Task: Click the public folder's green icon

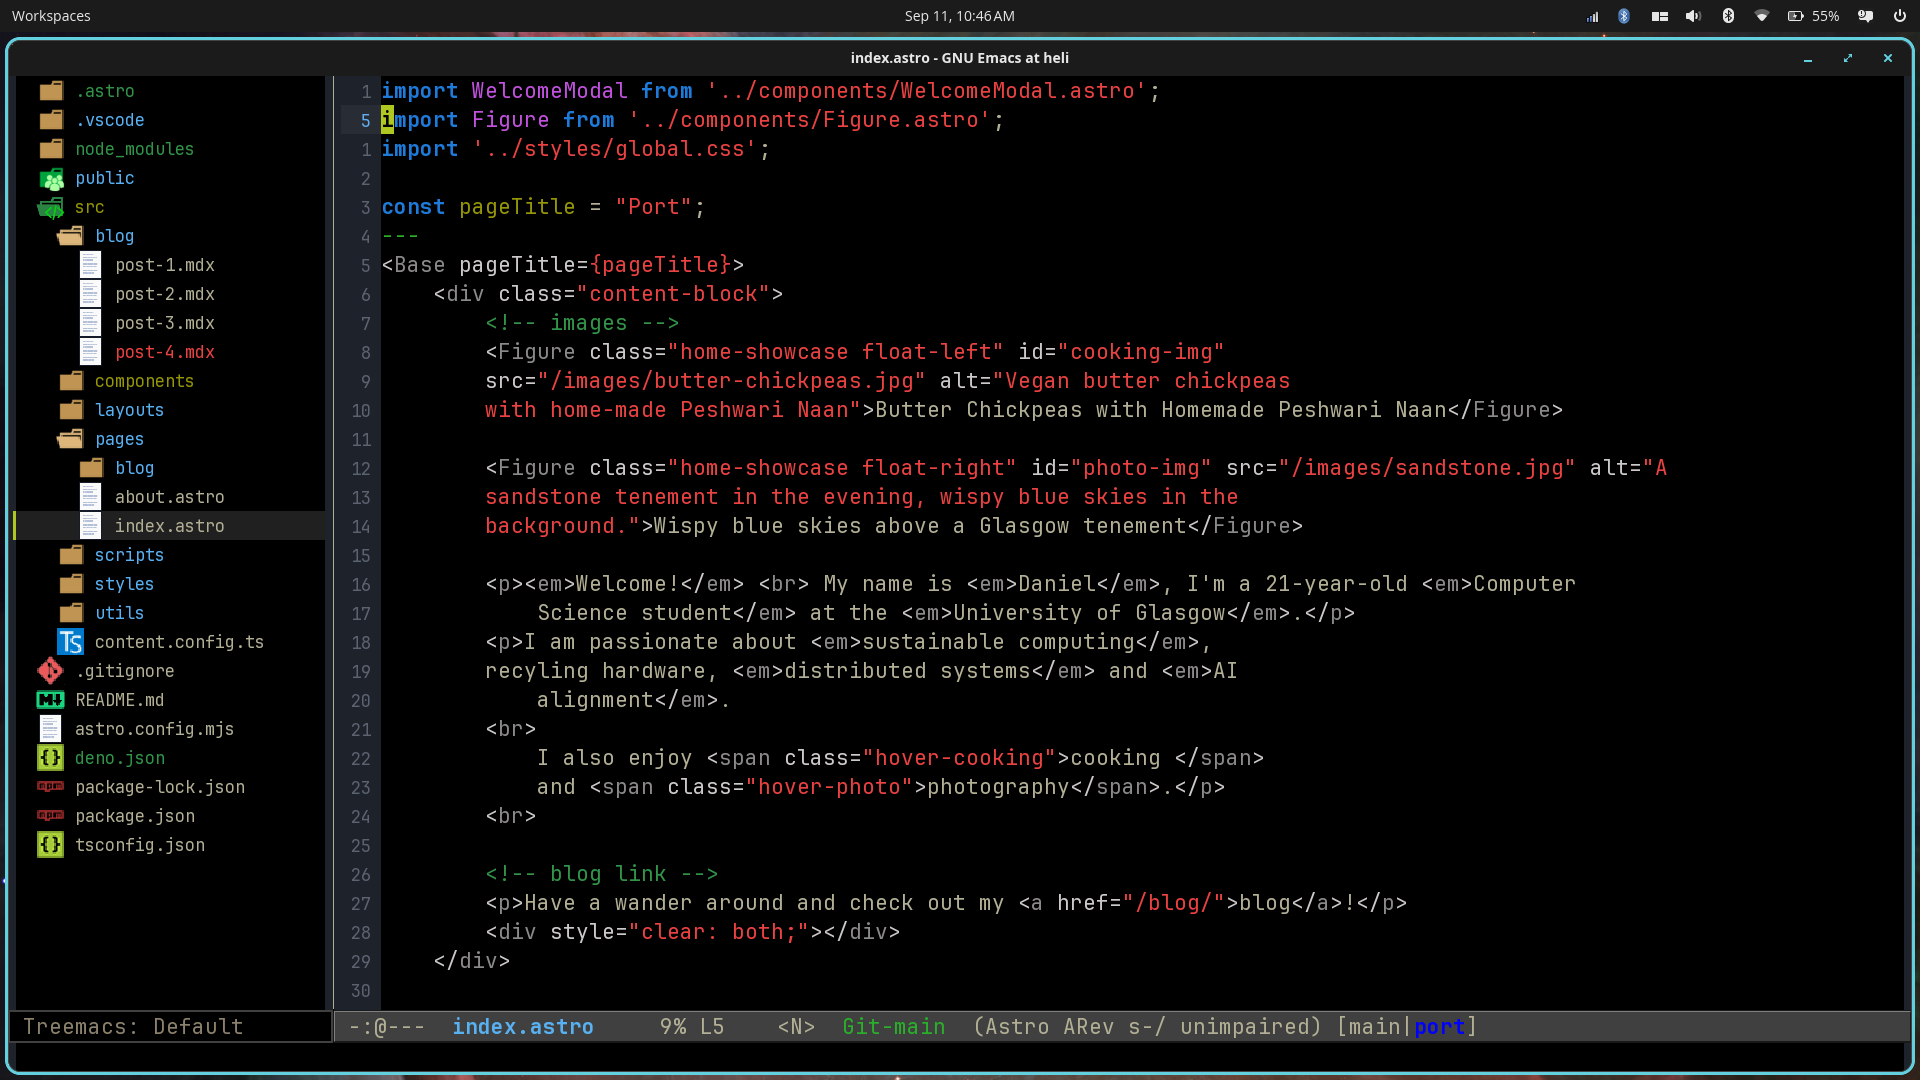Action: (x=51, y=179)
